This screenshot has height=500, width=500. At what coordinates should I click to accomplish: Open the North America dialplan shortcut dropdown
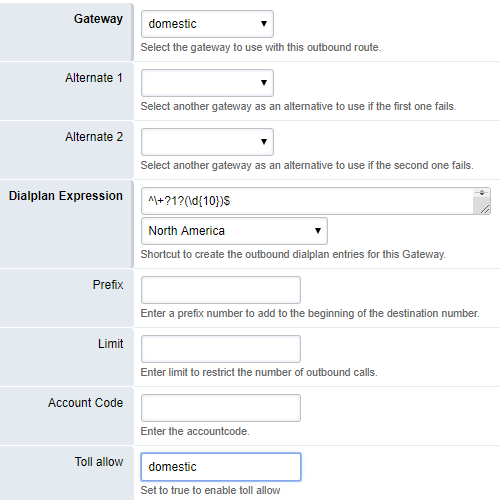(234, 231)
